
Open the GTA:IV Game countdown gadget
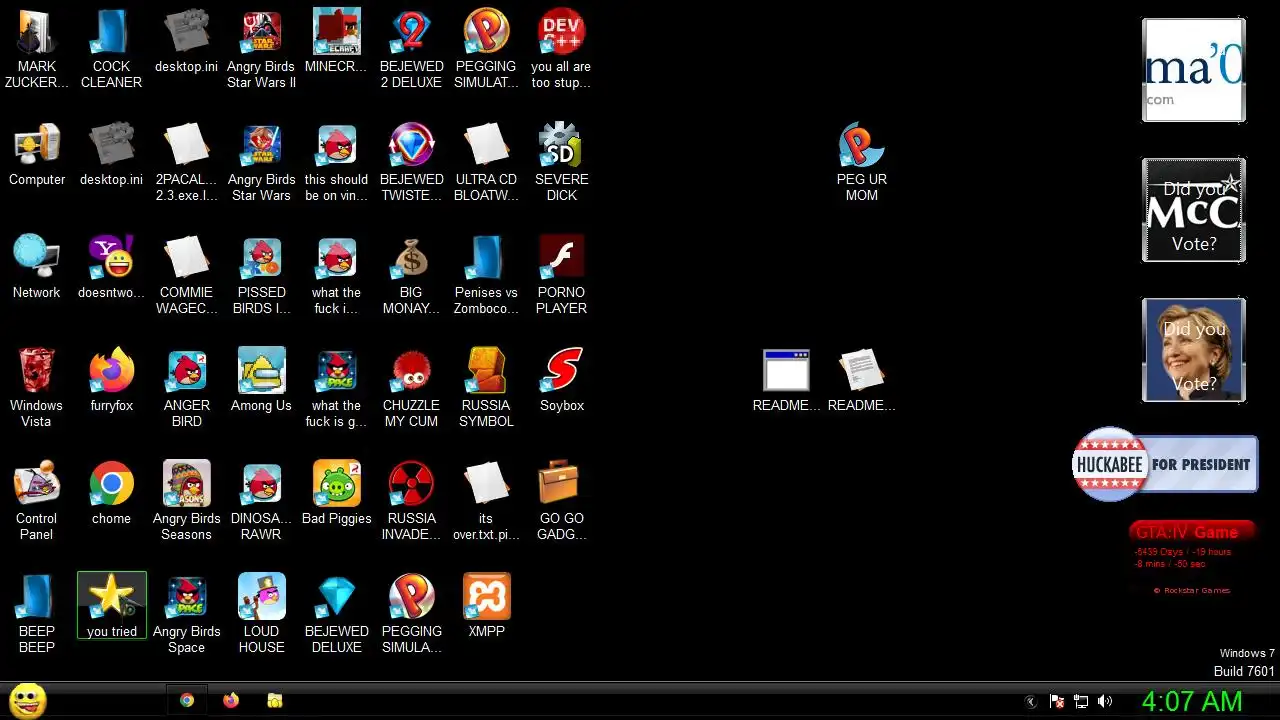pos(1191,558)
